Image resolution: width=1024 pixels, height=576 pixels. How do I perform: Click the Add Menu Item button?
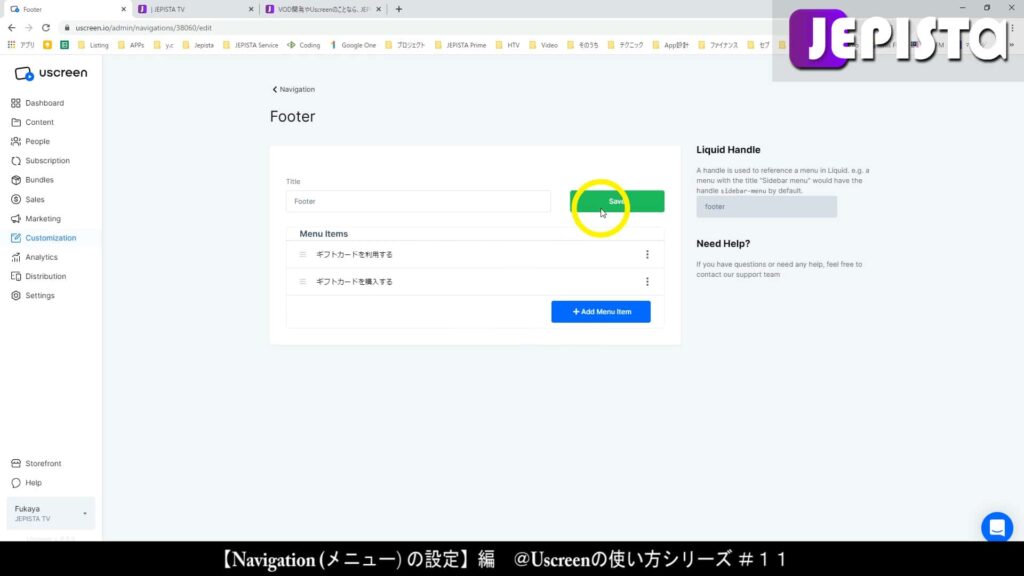(600, 311)
